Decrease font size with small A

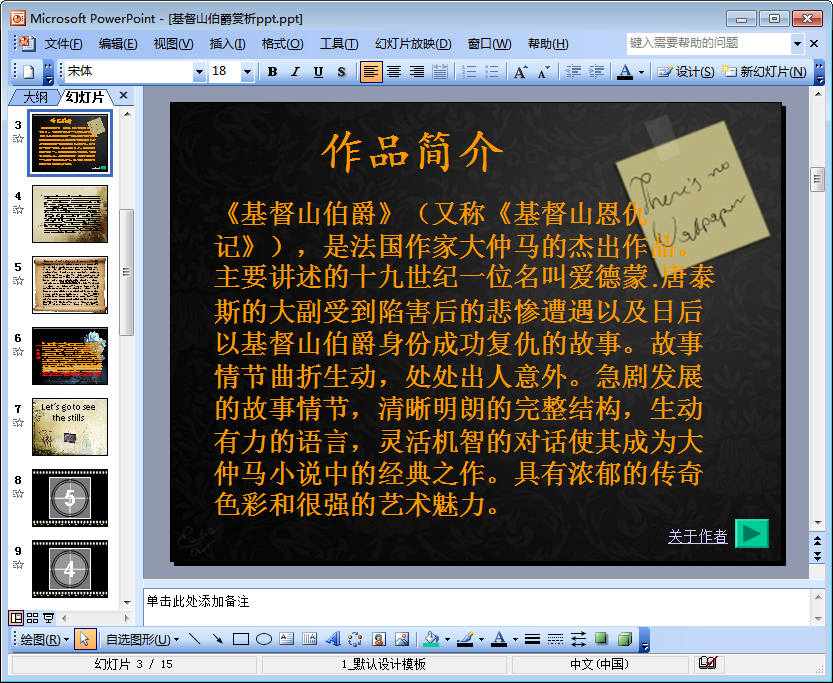(543, 72)
